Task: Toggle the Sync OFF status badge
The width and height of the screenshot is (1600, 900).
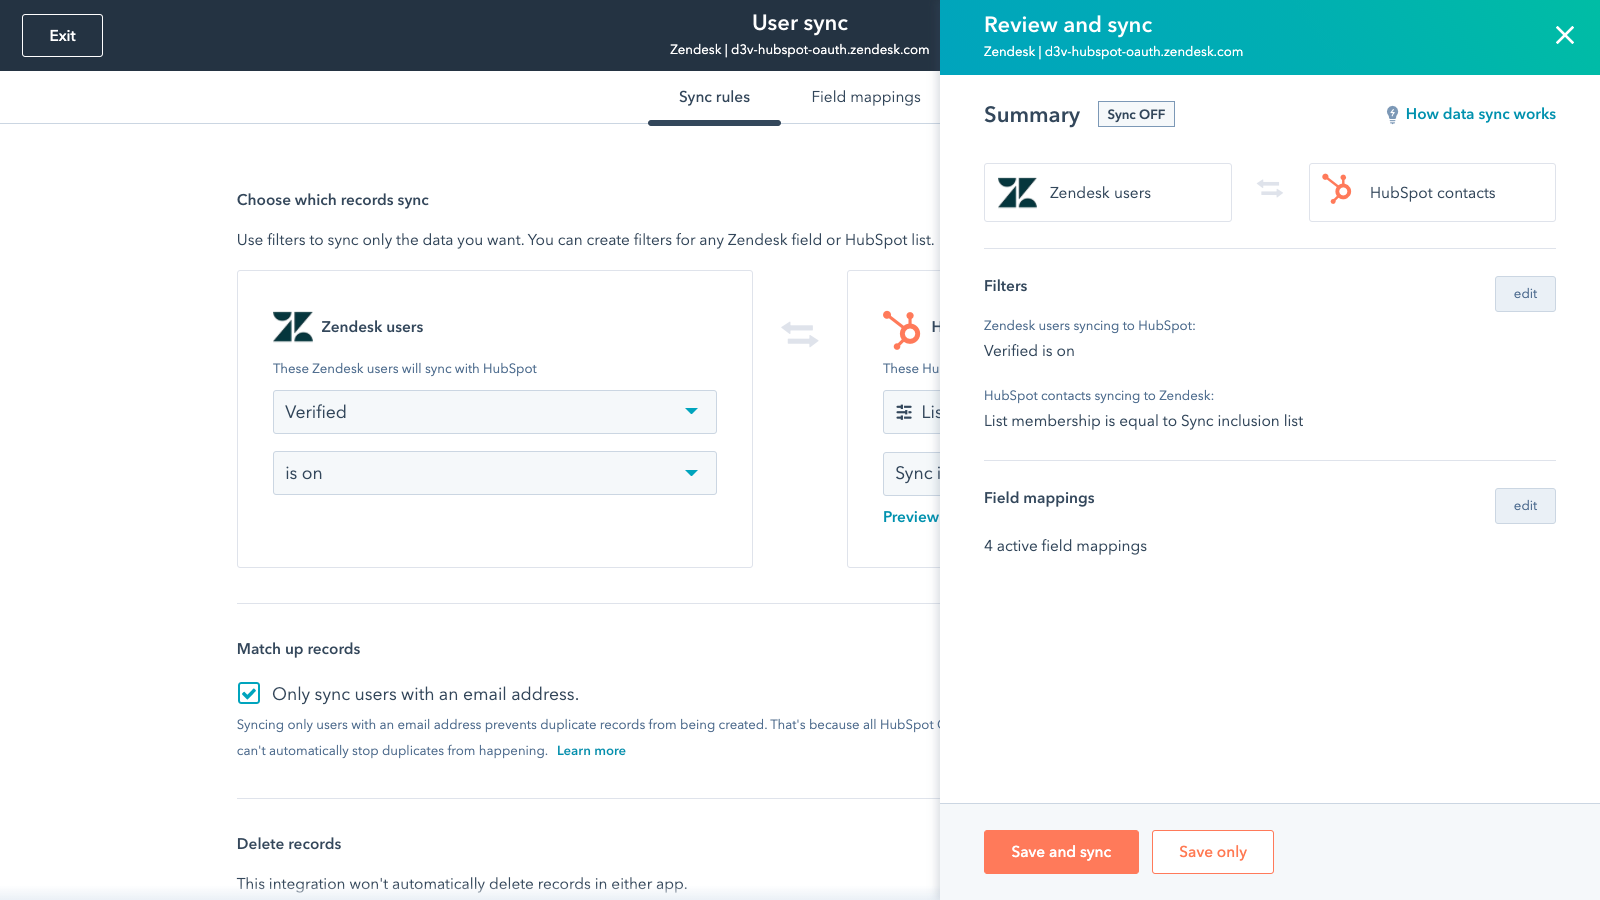Action: [1136, 113]
